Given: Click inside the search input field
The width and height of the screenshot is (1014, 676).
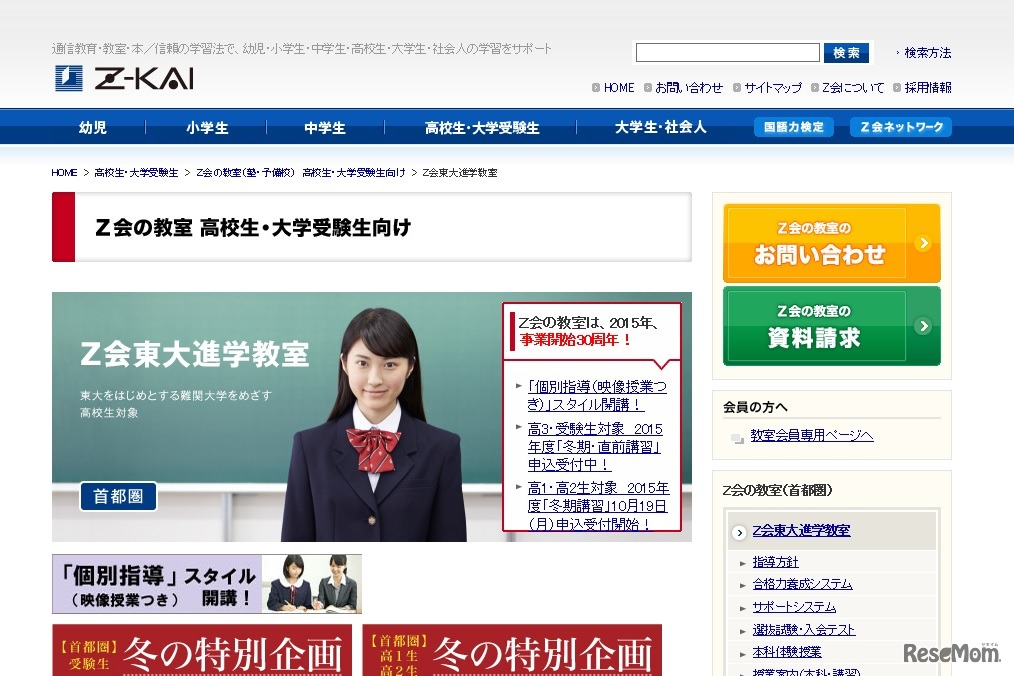Looking at the screenshot, I should click(727, 51).
